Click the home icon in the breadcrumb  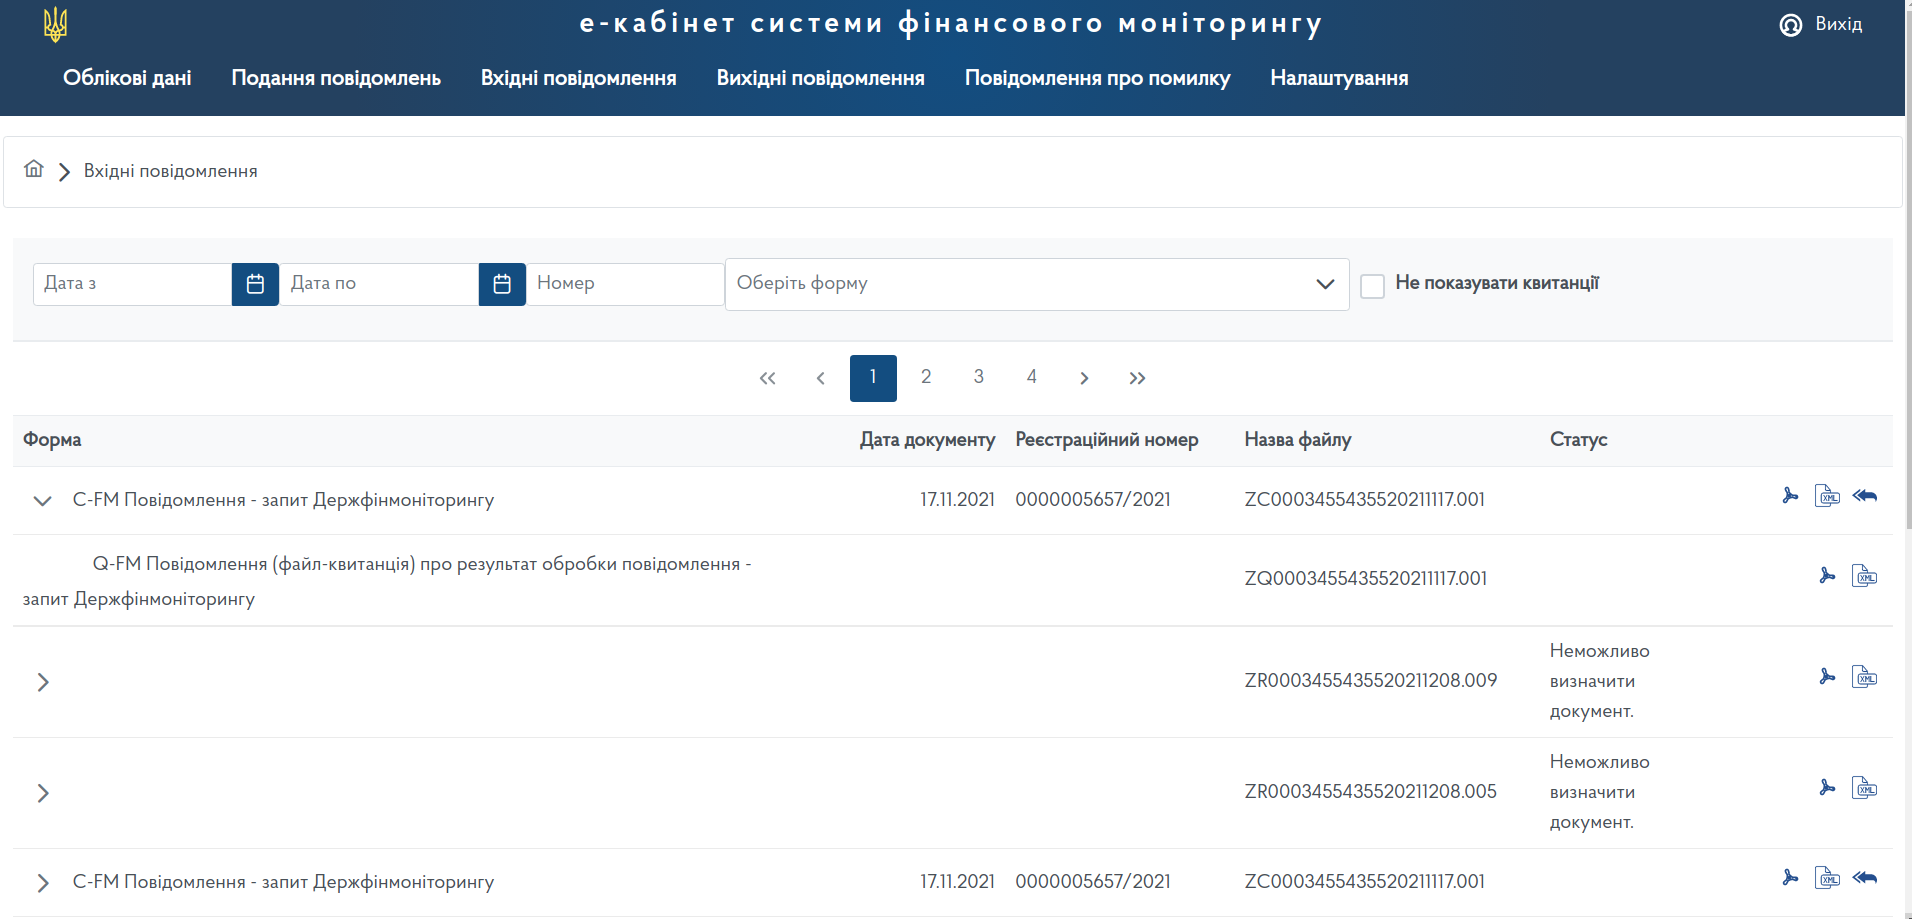pos(34,169)
